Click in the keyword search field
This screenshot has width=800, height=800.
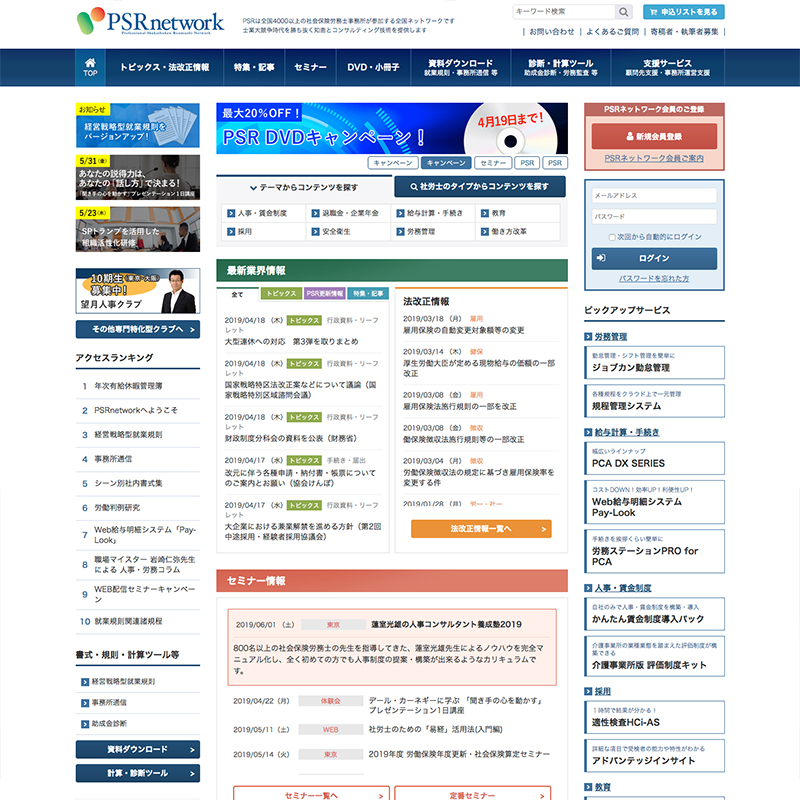[x=564, y=12]
